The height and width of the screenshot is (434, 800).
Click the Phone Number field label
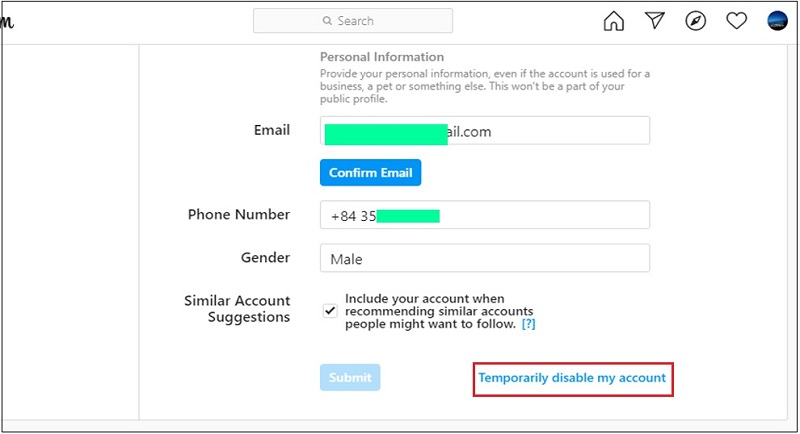239,214
